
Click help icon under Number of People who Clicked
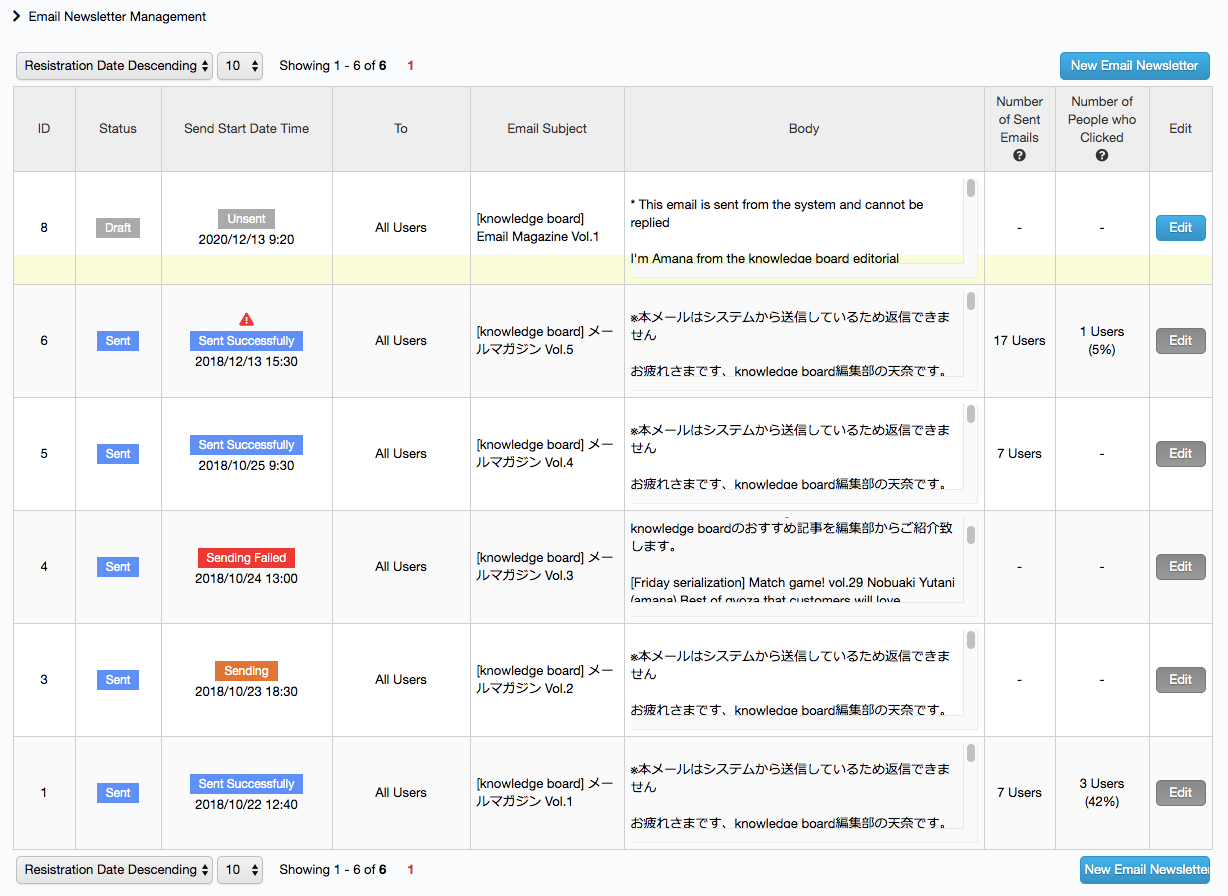point(1101,156)
